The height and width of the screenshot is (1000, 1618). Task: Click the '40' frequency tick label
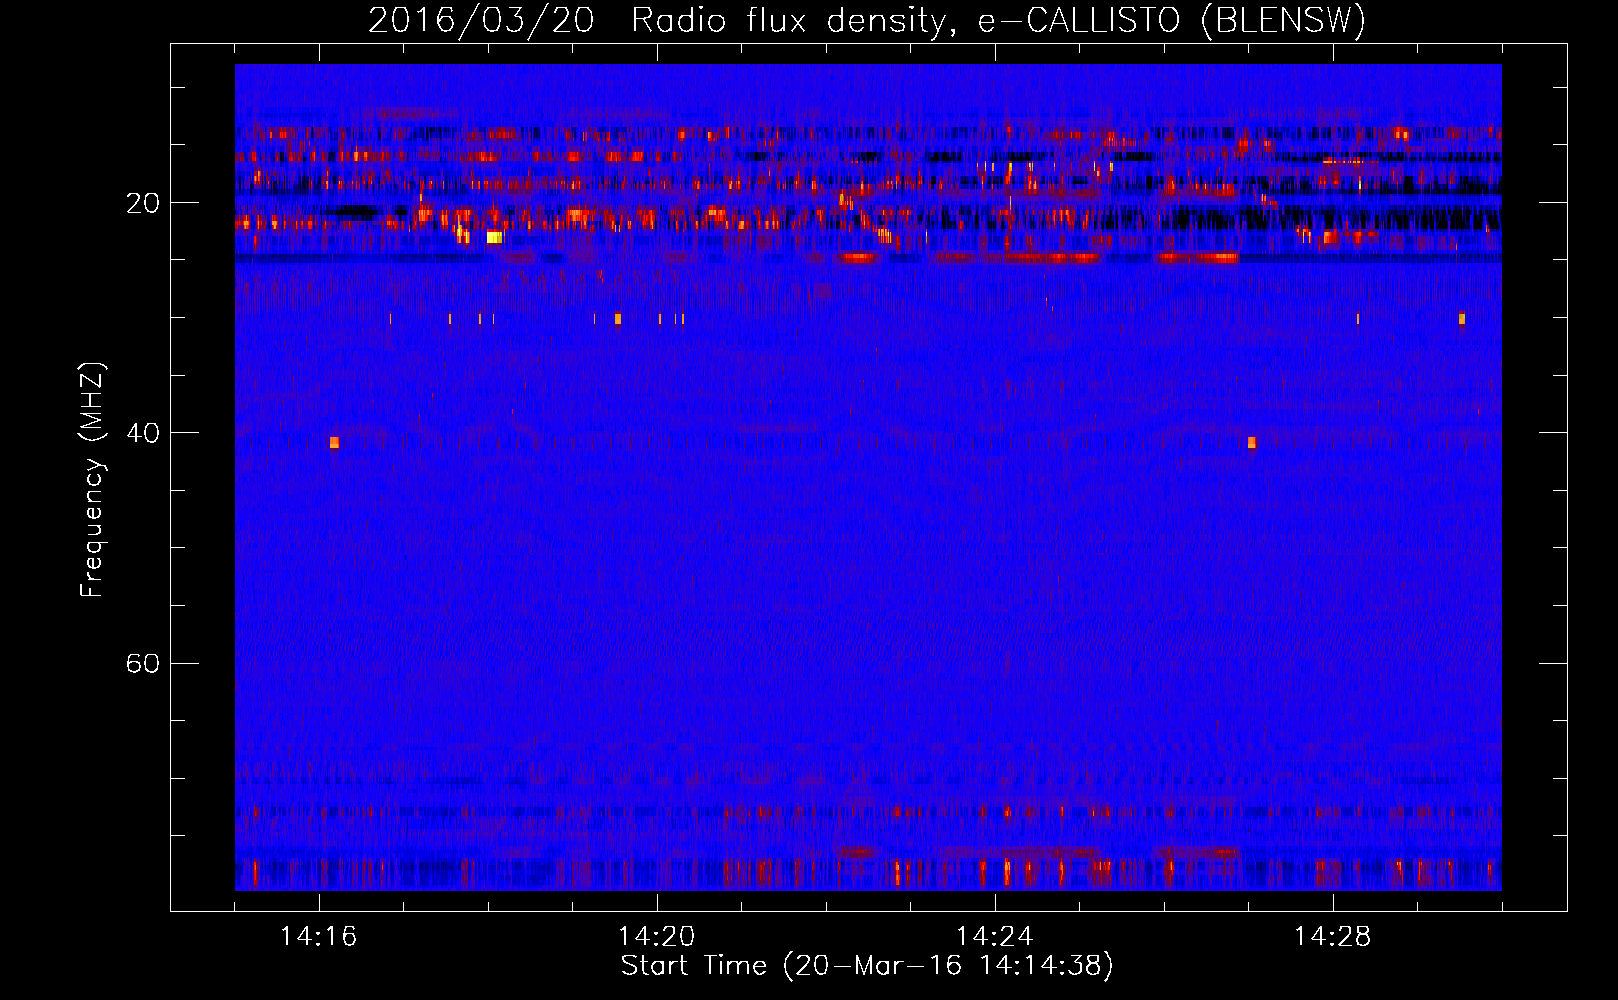pyautogui.click(x=143, y=433)
